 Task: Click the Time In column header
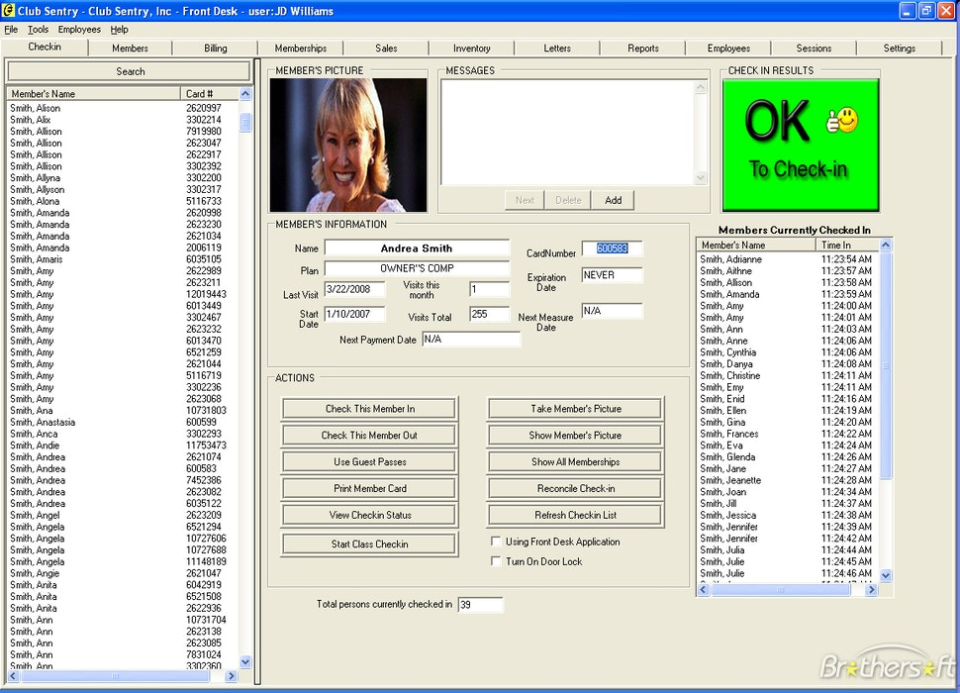(x=847, y=245)
